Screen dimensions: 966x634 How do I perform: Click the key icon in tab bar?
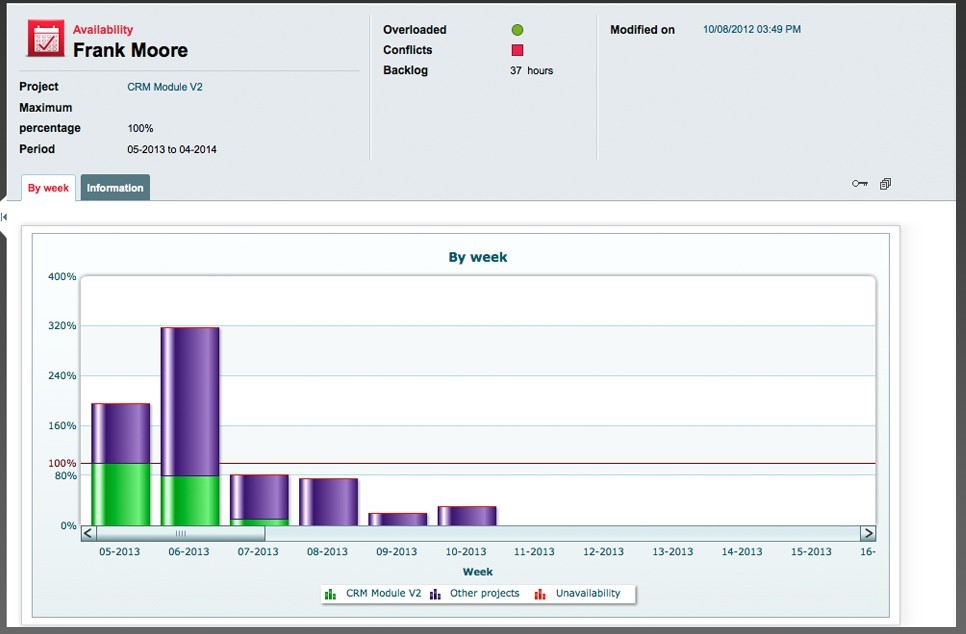[x=859, y=184]
